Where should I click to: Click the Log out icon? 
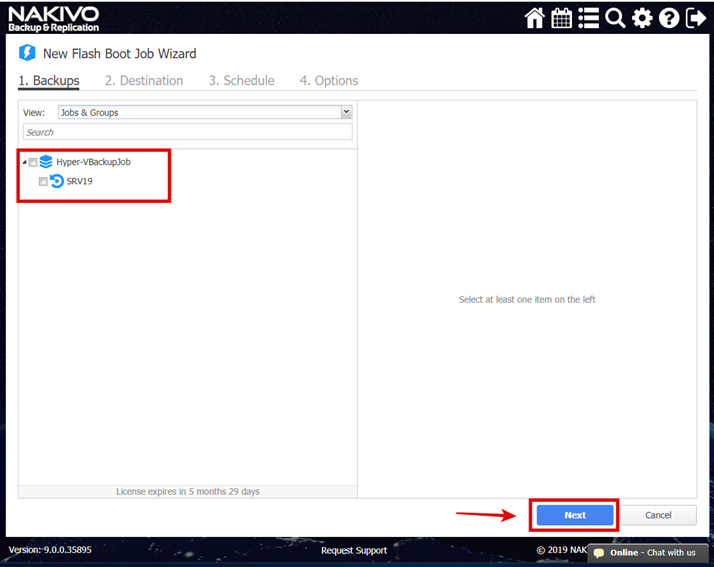(x=696, y=18)
